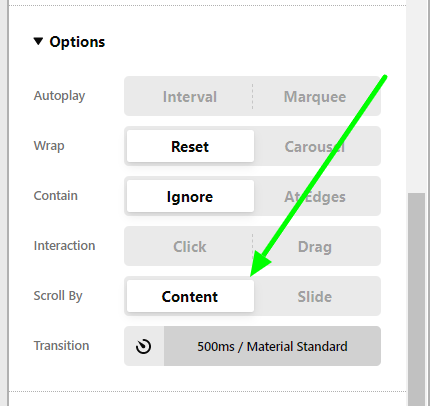Select Reset wrap mode

click(x=190, y=146)
